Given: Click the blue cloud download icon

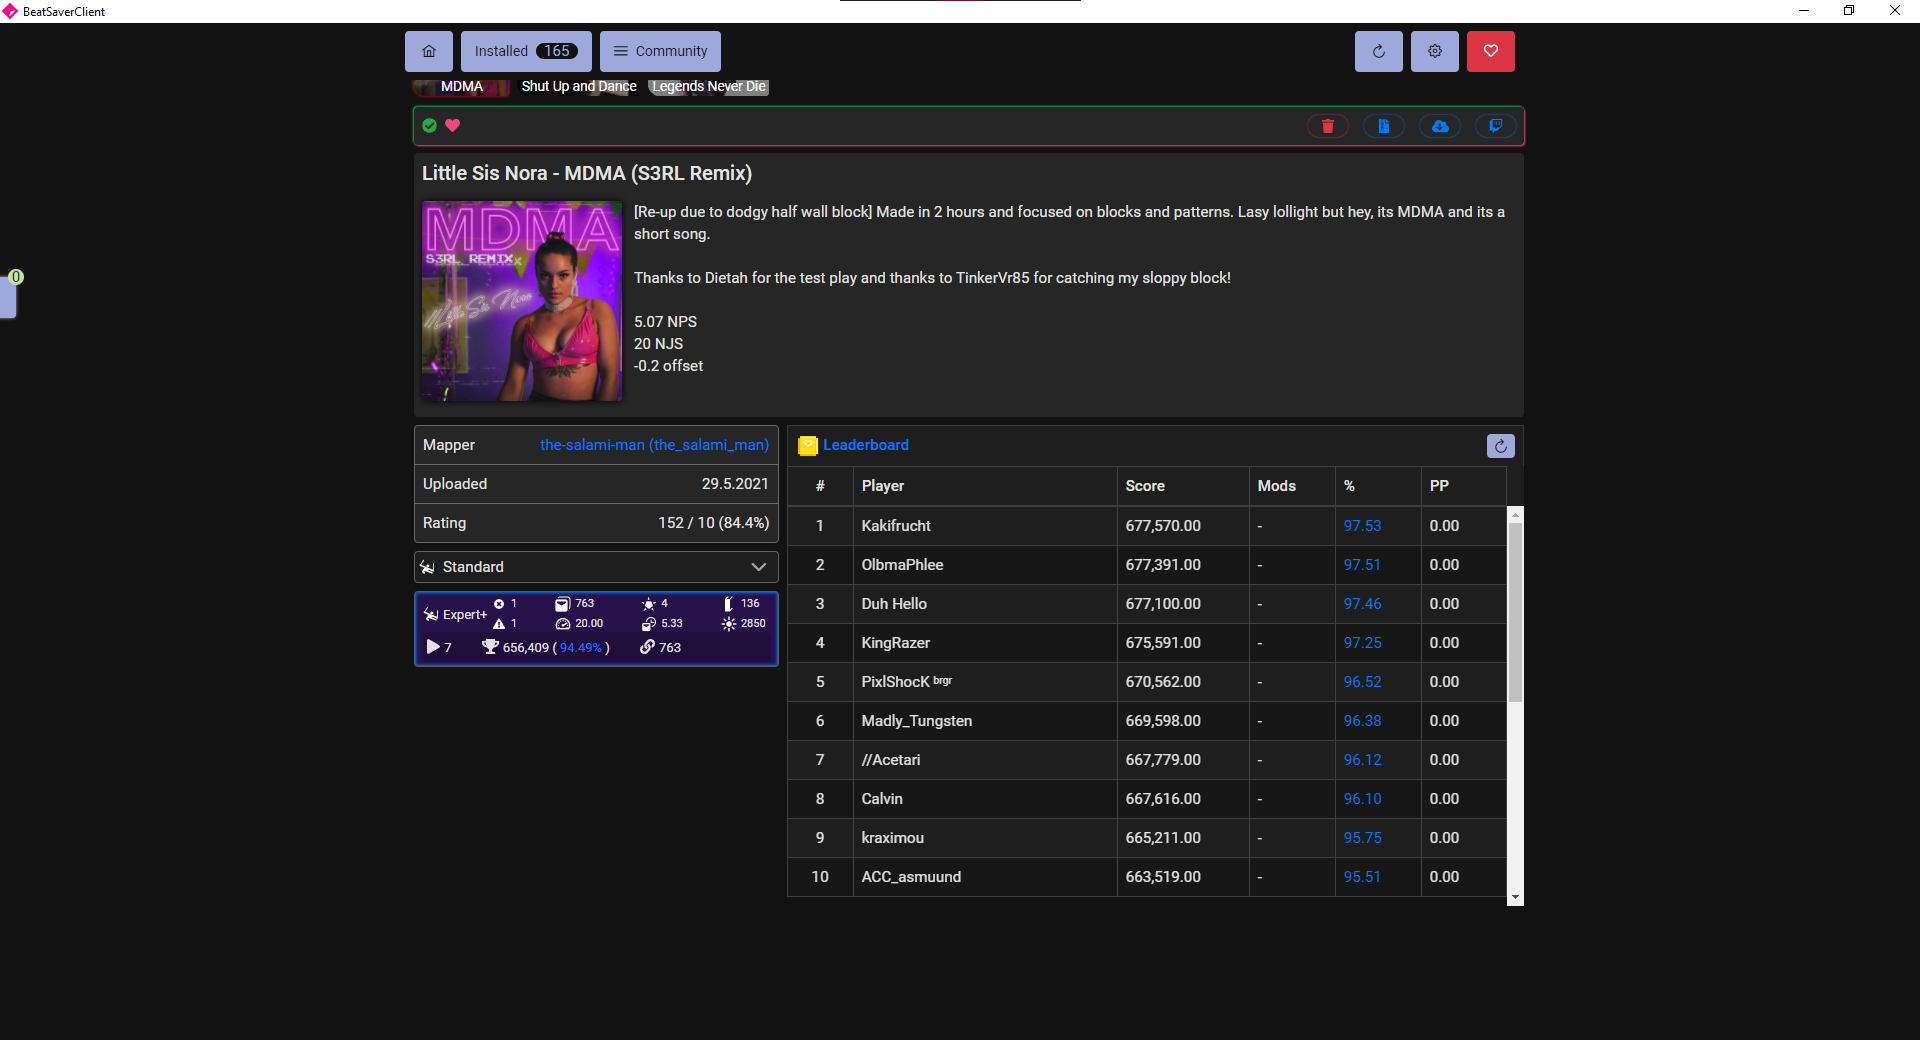Looking at the screenshot, I should coord(1440,126).
